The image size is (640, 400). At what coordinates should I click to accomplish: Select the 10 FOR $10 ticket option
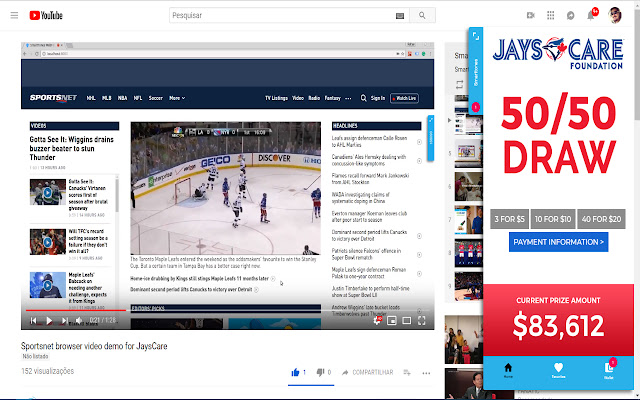(553, 219)
